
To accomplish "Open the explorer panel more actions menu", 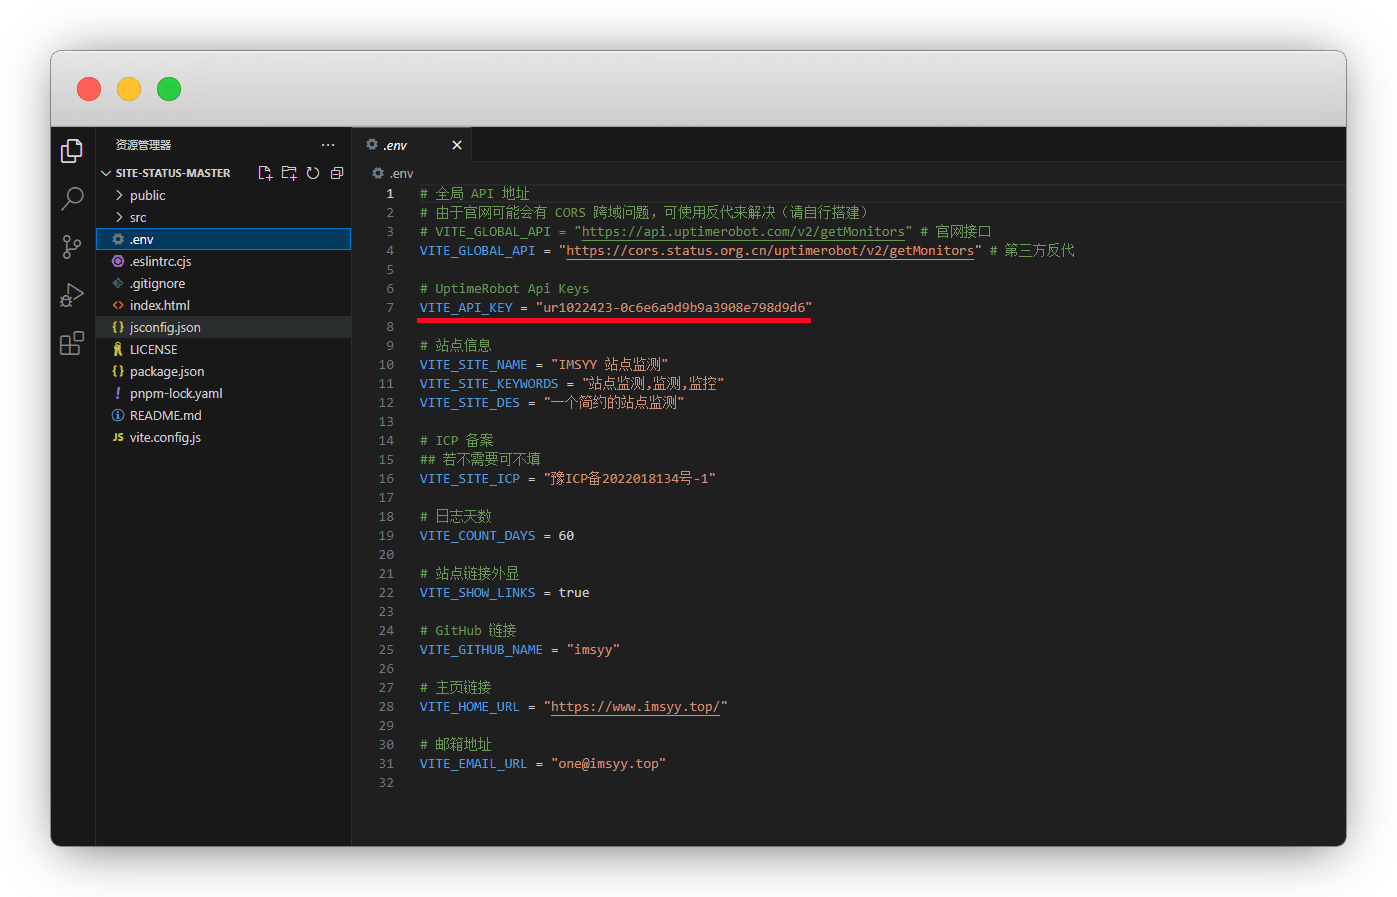I will 328,145.
